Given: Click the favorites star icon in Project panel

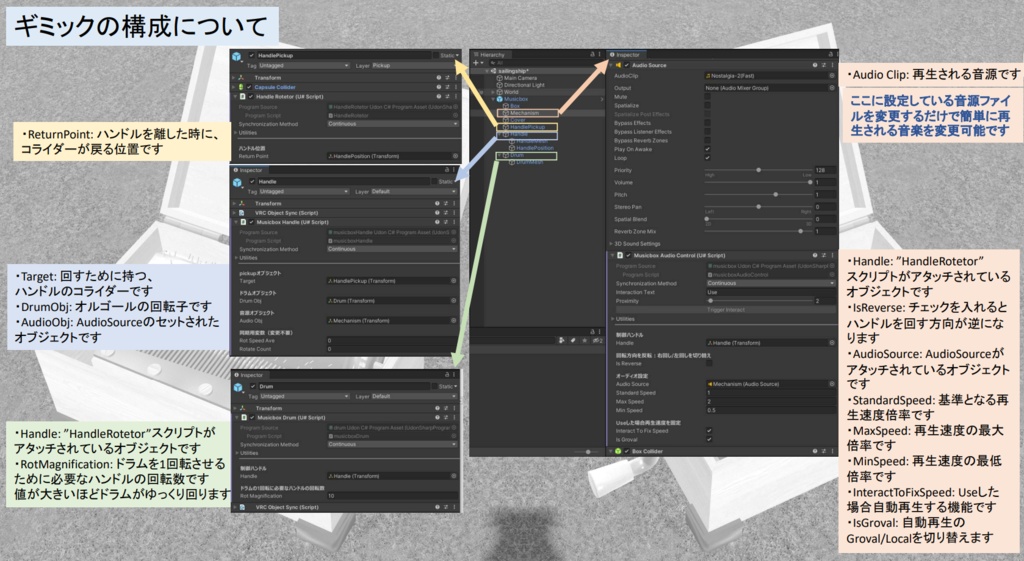Looking at the screenshot, I should click(584, 340).
